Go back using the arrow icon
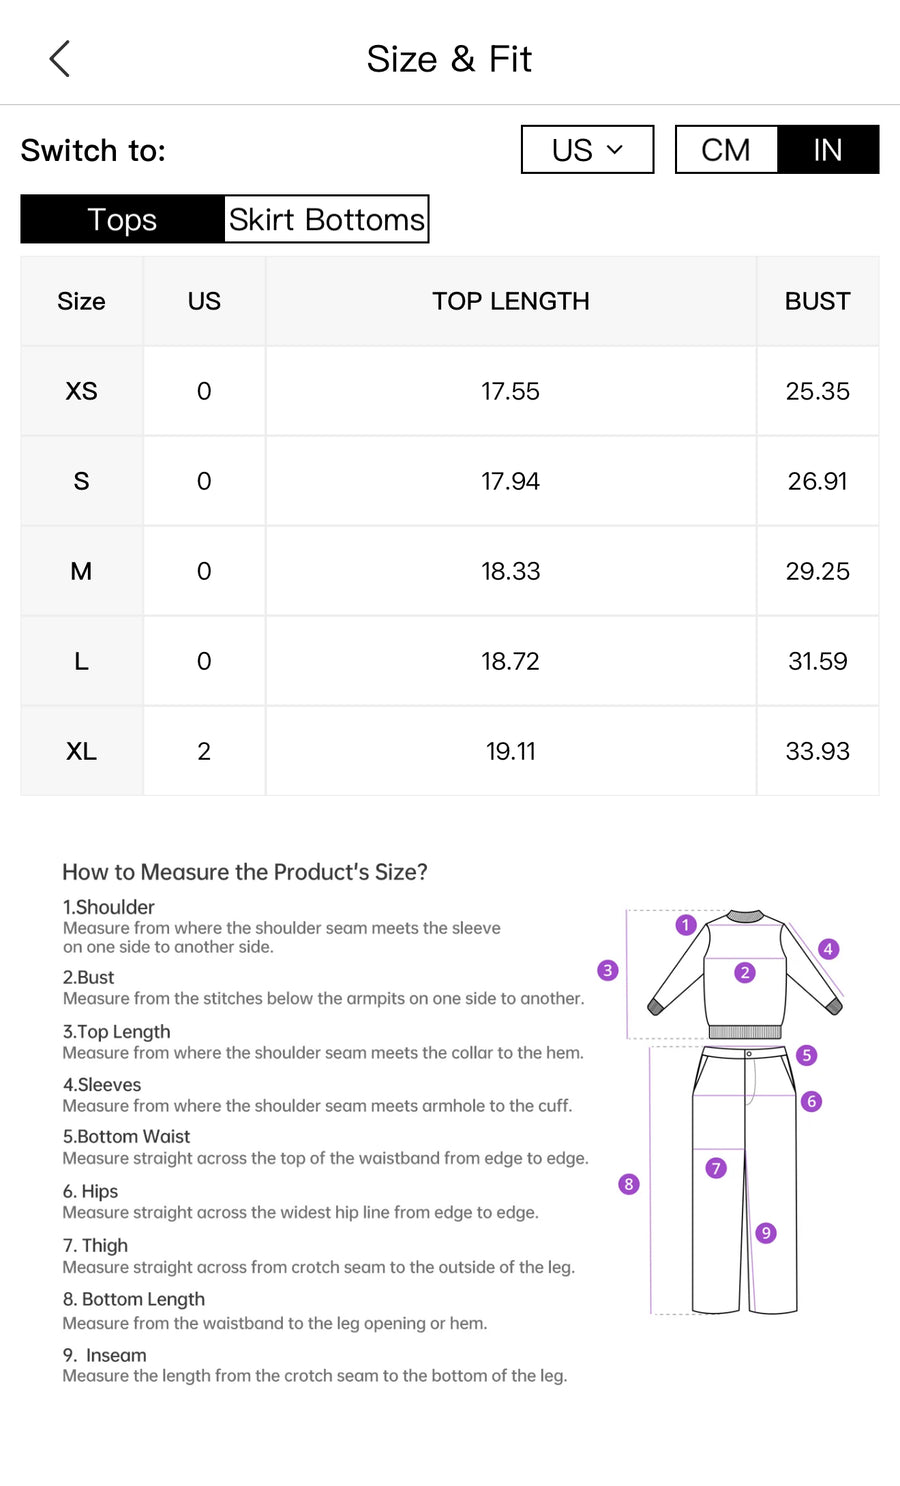Image resolution: width=900 pixels, height=1486 pixels. (x=60, y=59)
